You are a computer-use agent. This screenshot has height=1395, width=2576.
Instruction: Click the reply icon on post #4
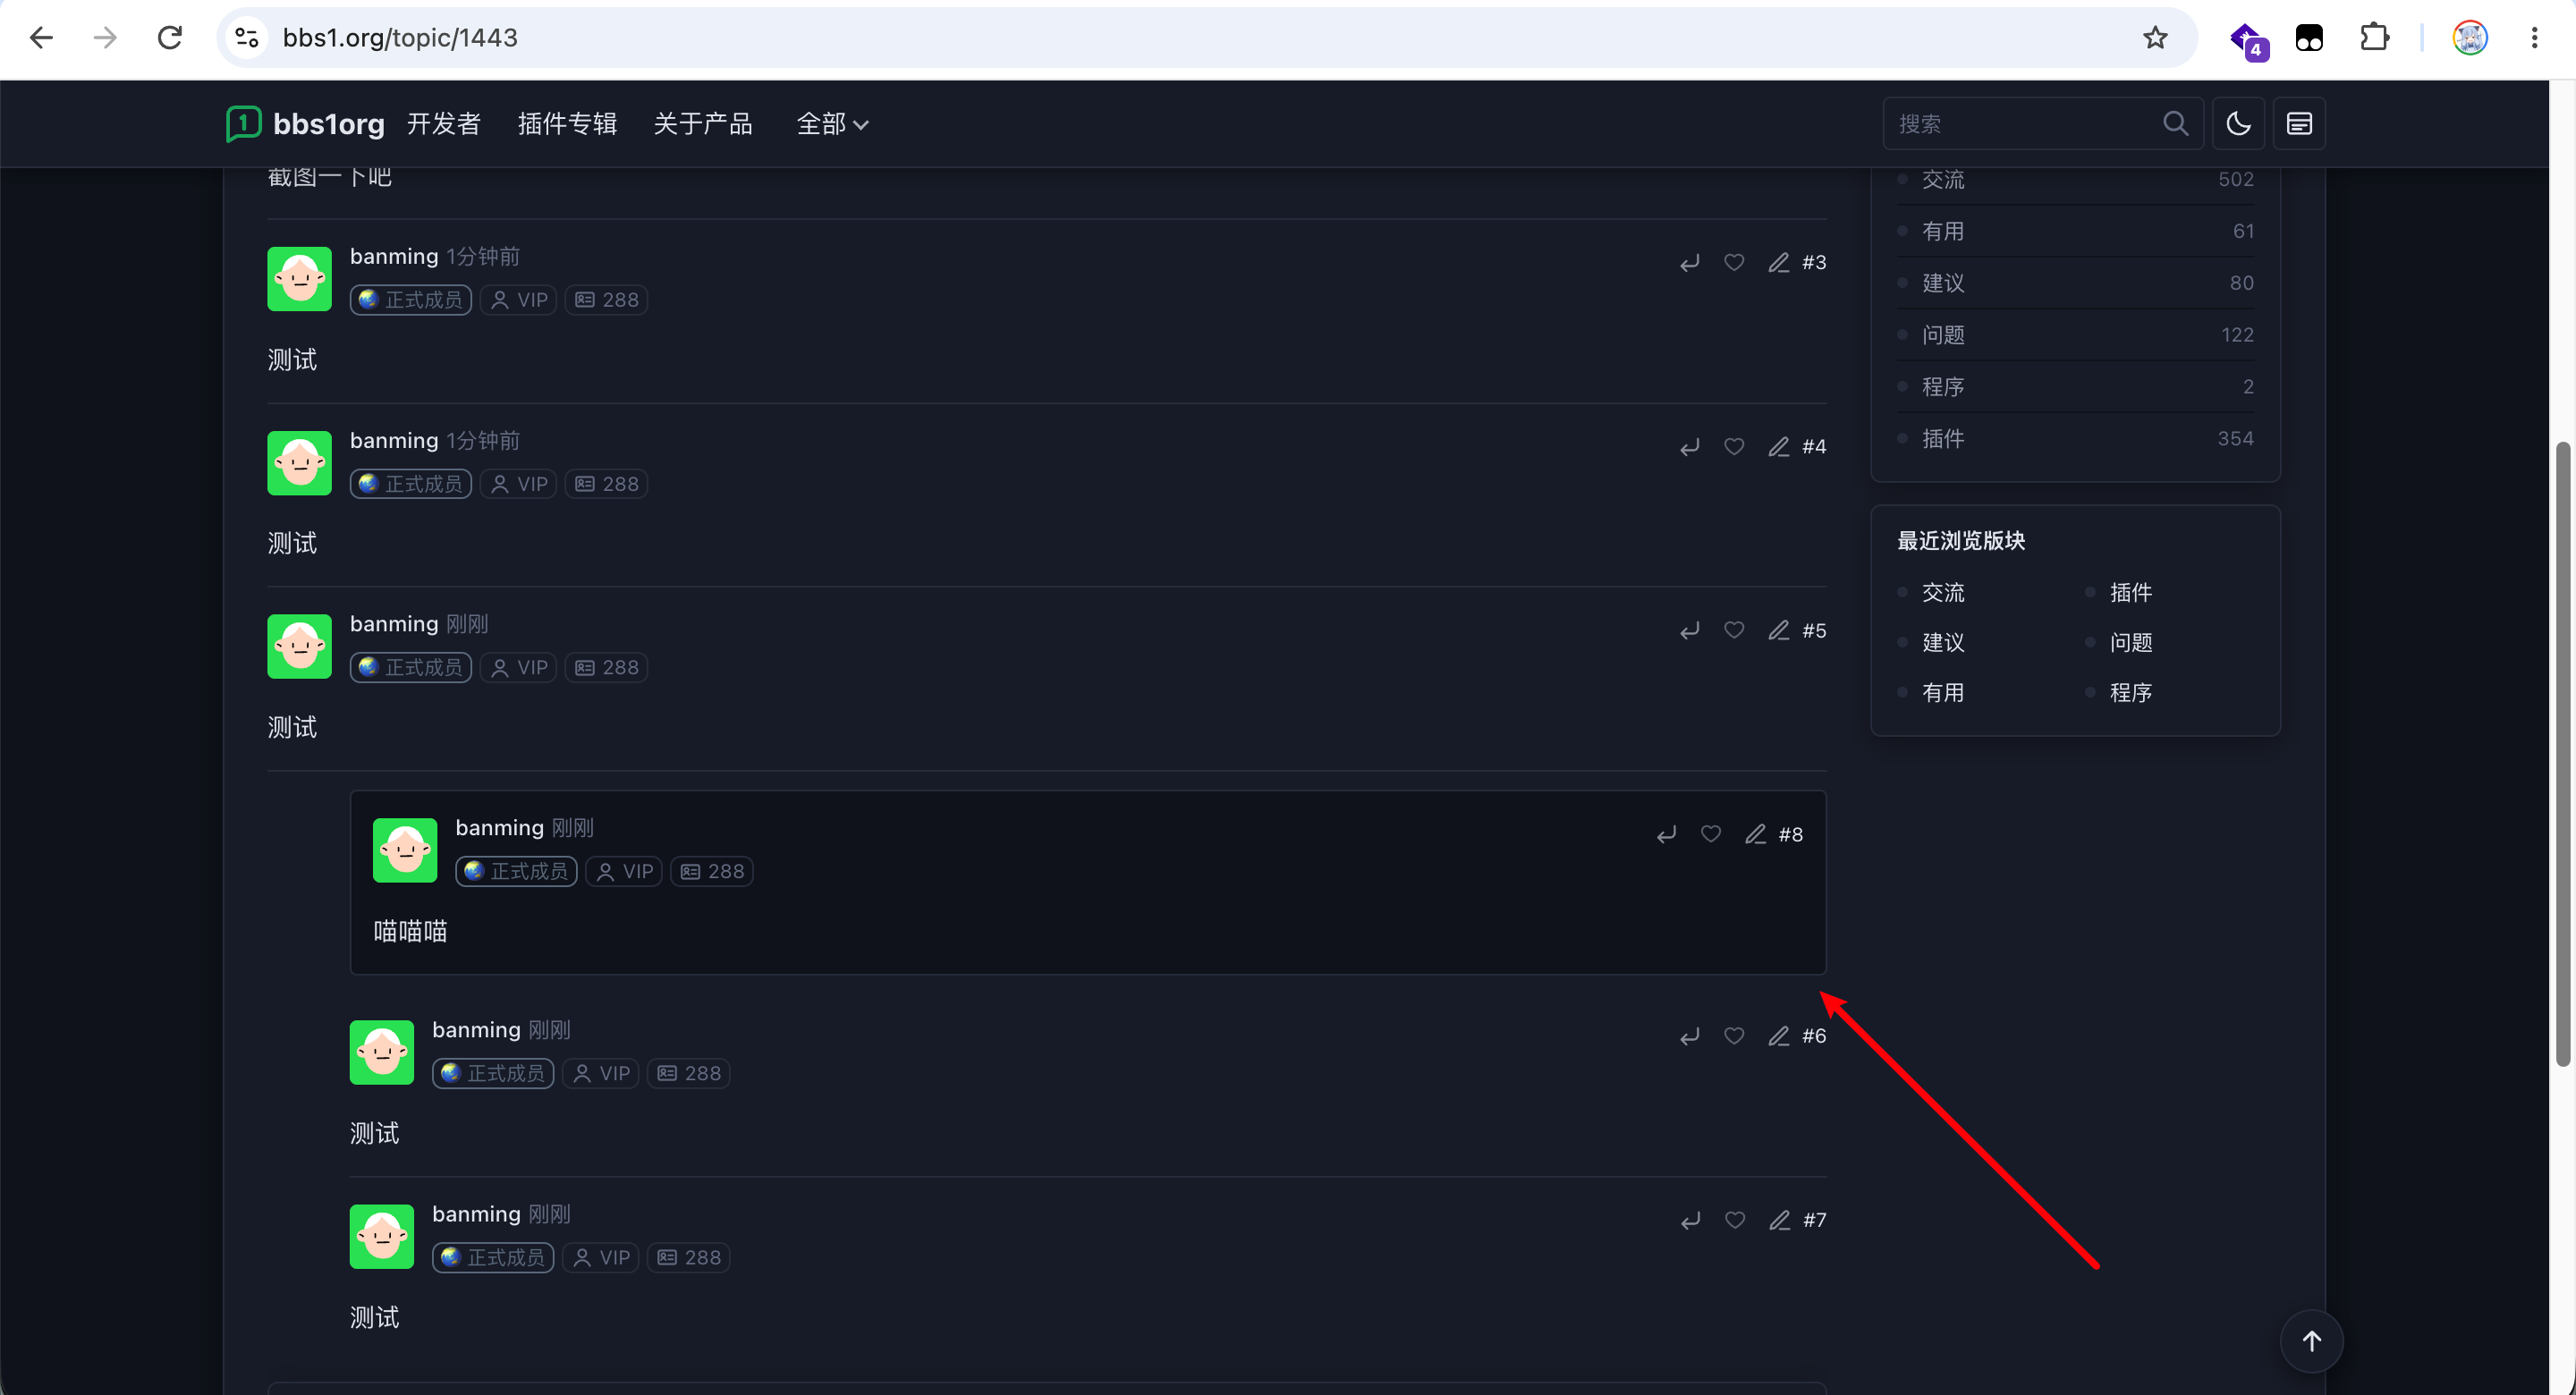(1690, 447)
